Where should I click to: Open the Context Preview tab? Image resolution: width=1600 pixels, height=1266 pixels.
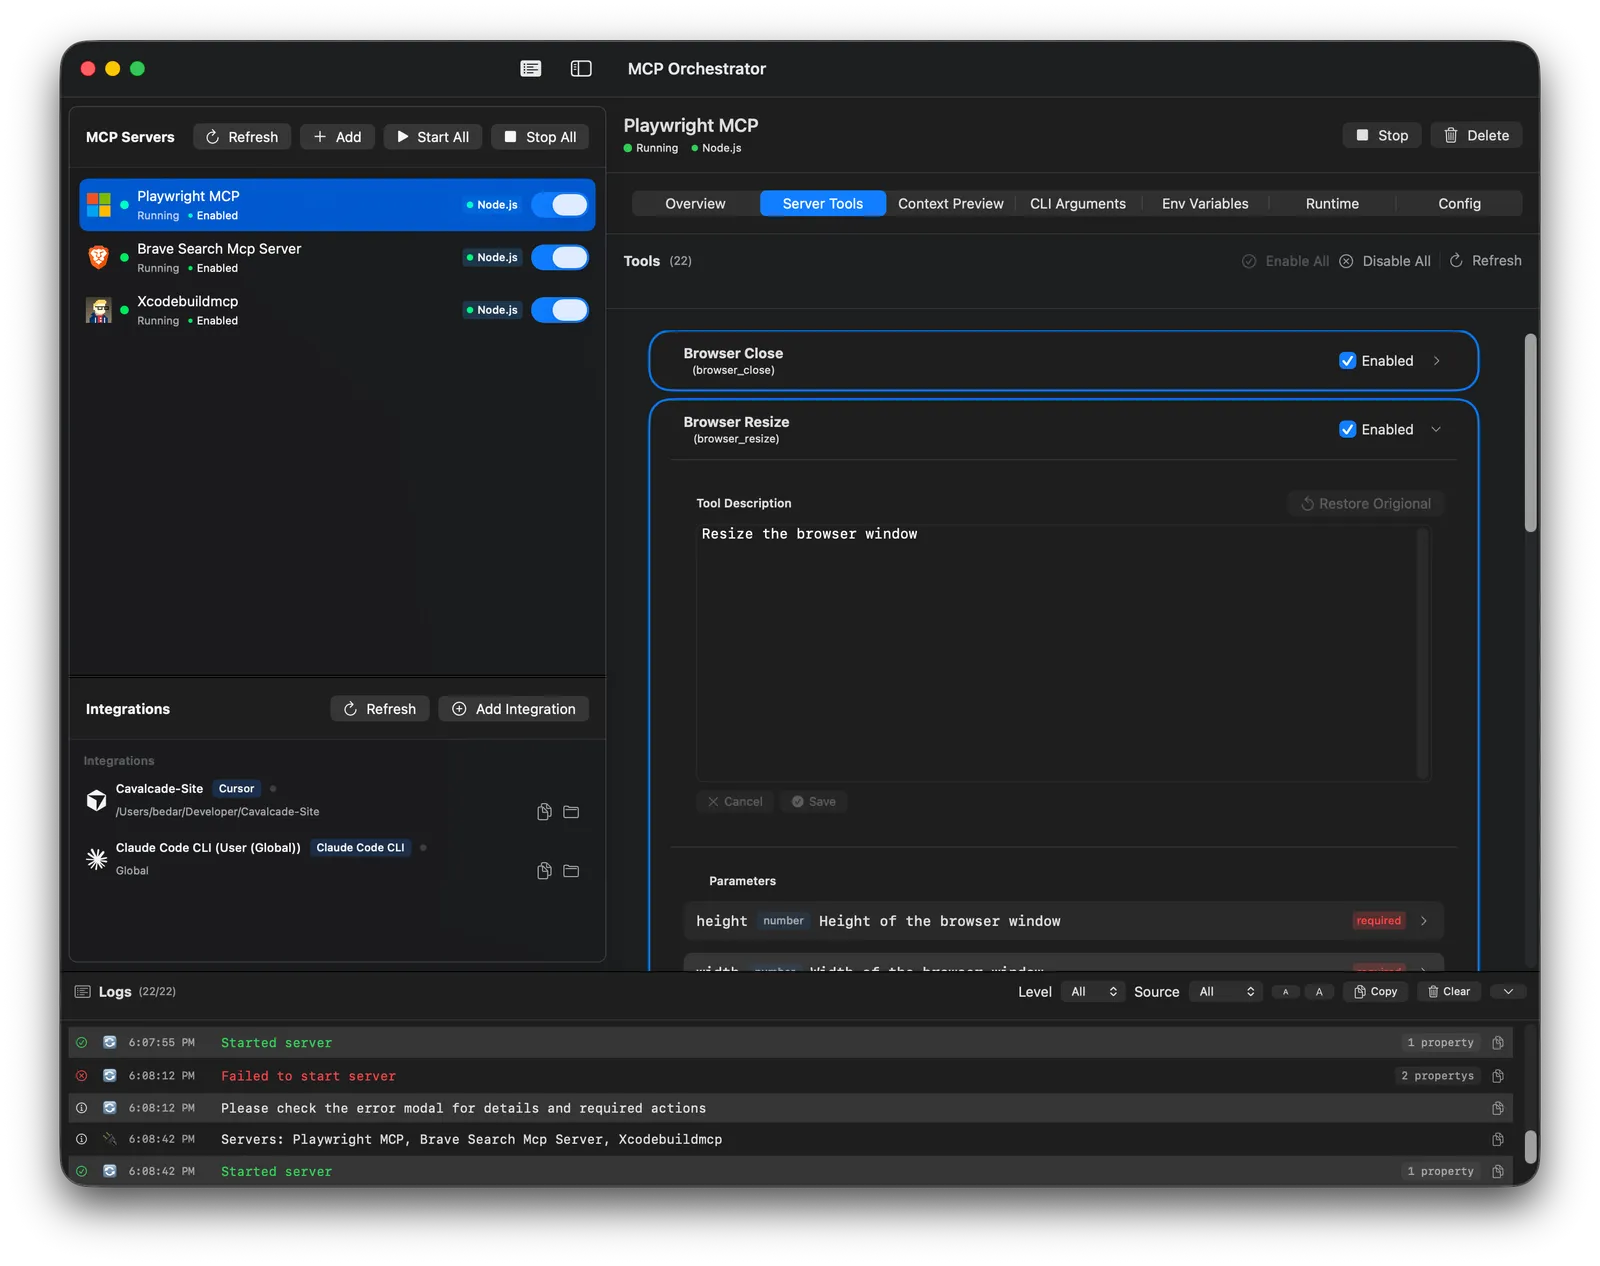click(950, 204)
